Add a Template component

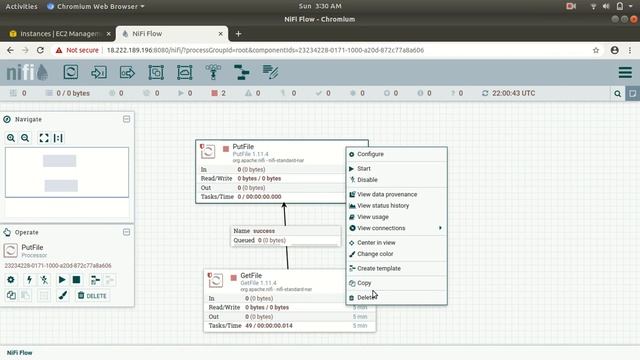click(242, 72)
